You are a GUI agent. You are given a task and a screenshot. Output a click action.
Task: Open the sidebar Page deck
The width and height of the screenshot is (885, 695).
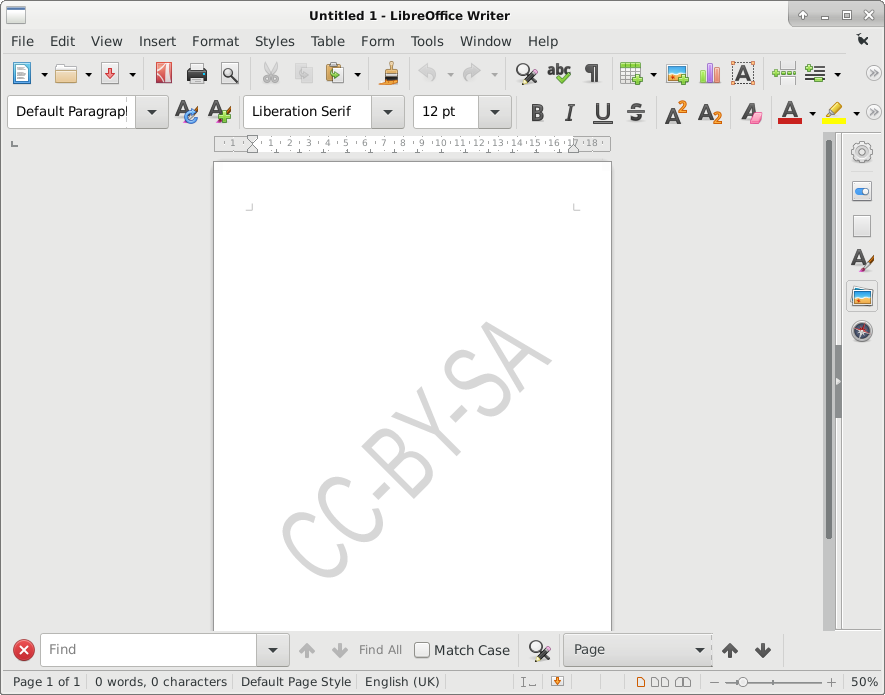(862, 226)
